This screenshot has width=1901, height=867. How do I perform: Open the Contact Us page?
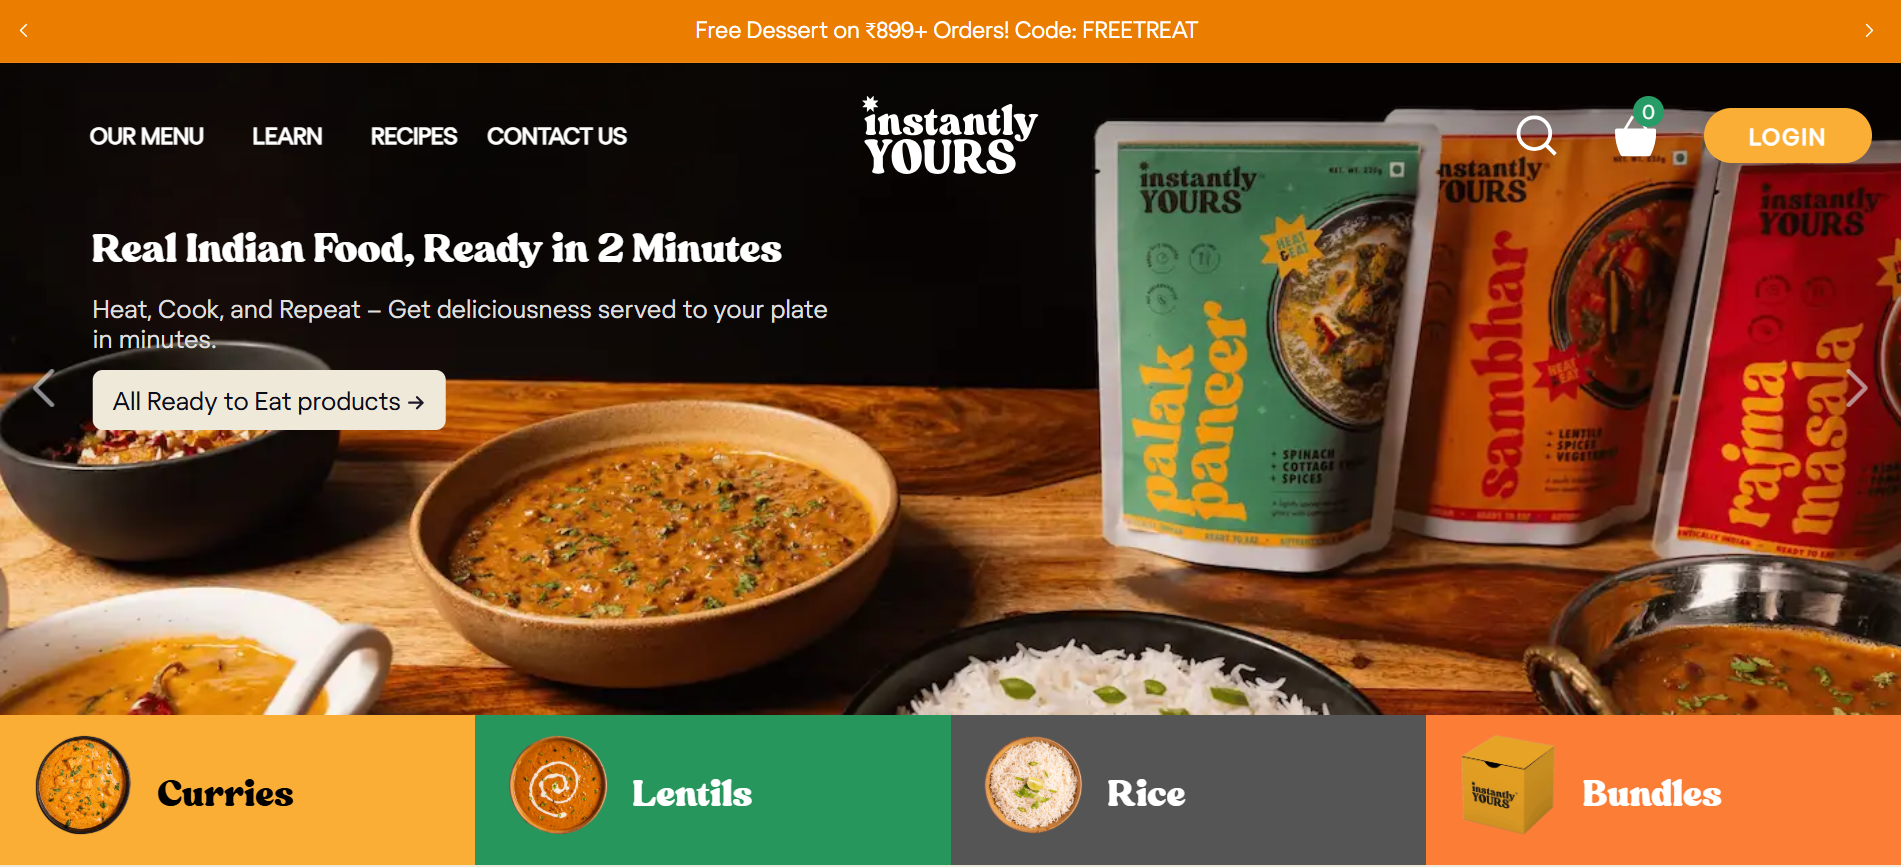coord(557,136)
